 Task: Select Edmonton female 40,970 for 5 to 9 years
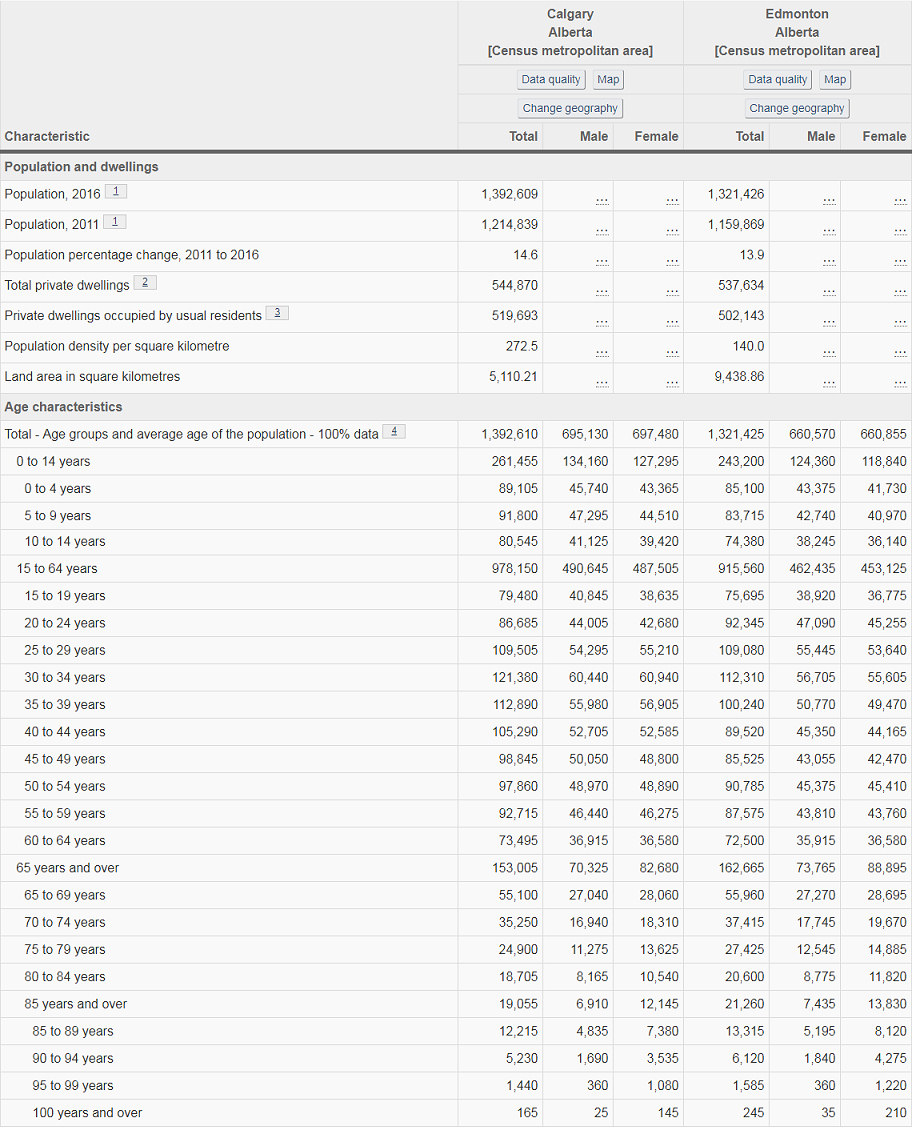coord(887,516)
